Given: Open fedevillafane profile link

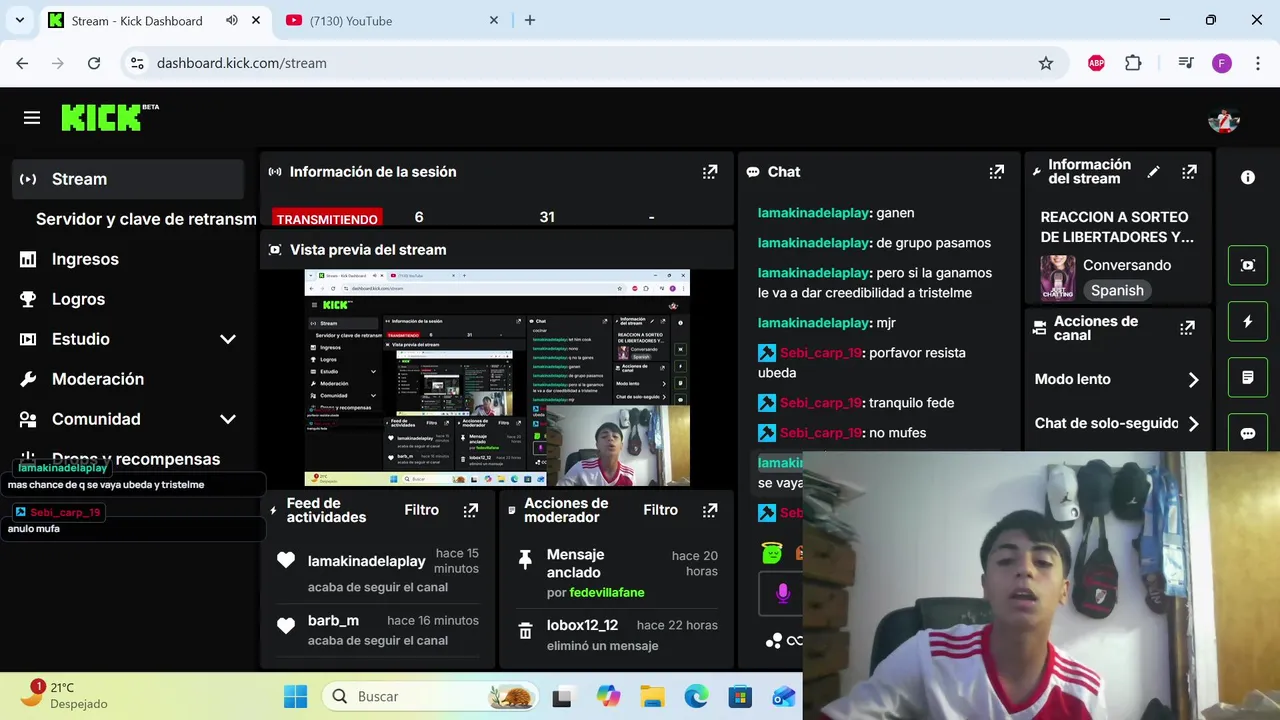Looking at the screenshot, I should coord(607,593).
